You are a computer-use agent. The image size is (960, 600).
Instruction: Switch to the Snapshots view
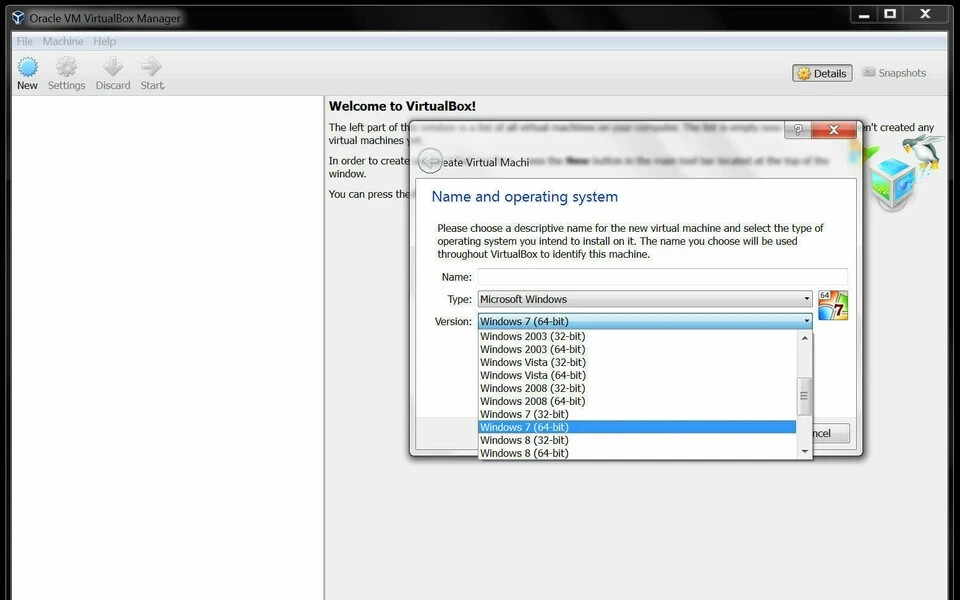coord(894,73)
